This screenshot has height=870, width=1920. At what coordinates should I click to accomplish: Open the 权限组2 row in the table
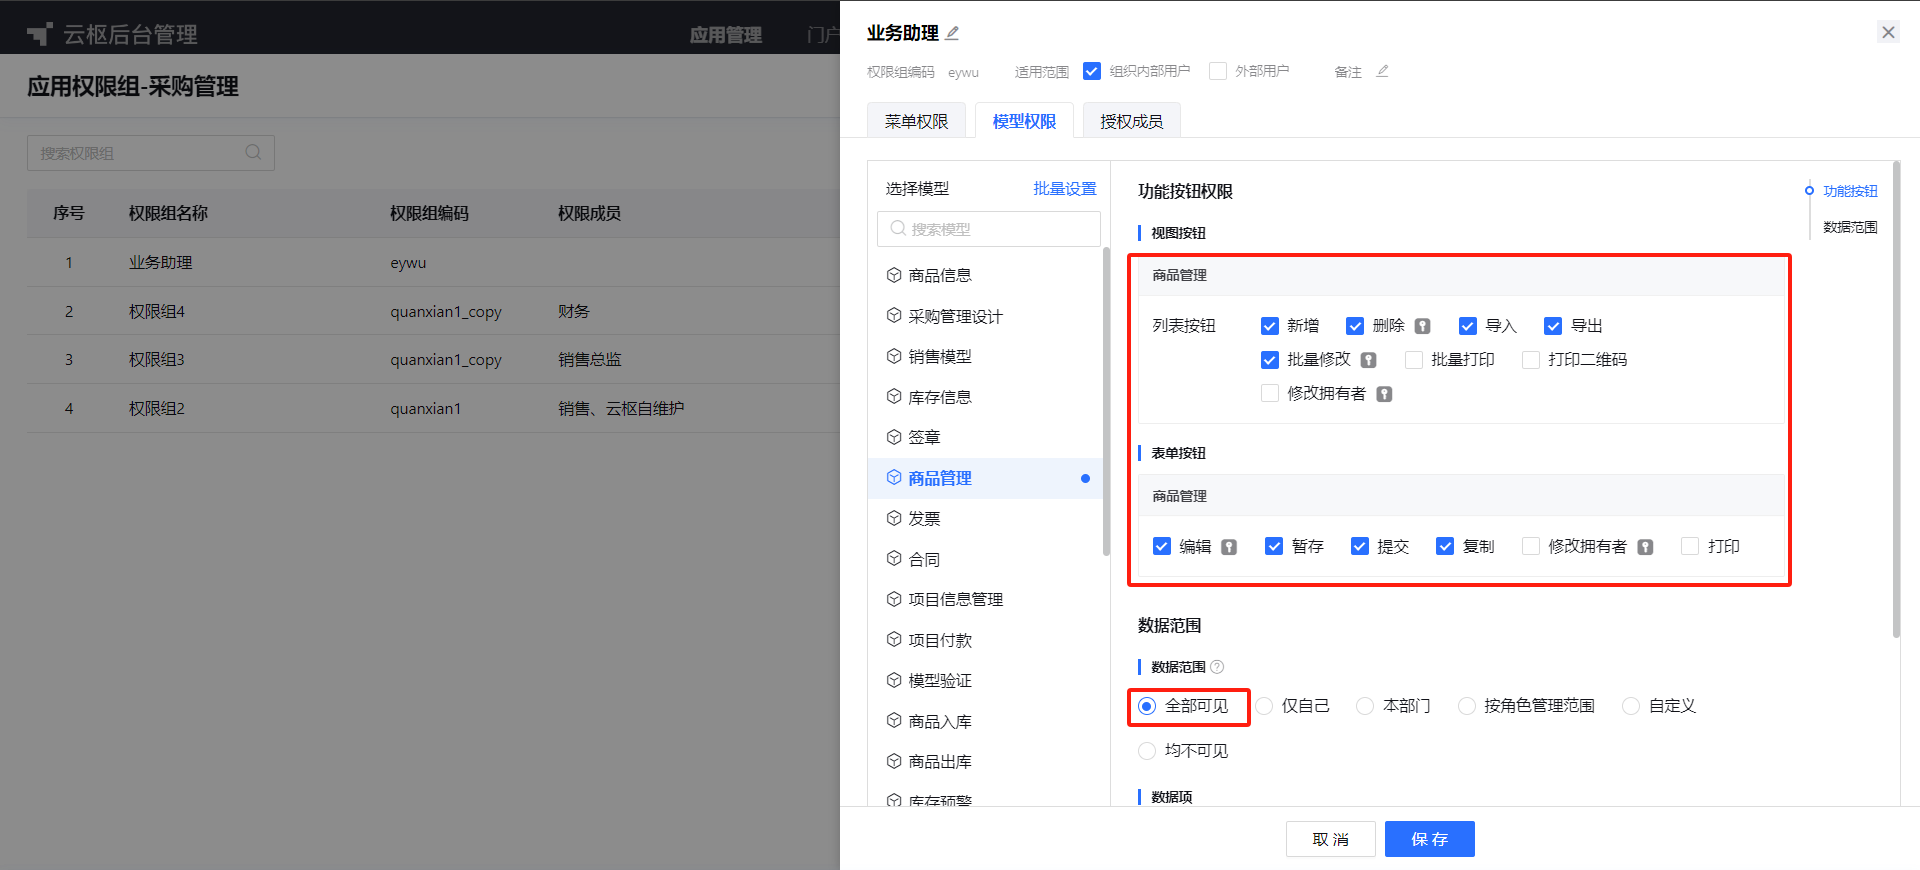[433, 408]
